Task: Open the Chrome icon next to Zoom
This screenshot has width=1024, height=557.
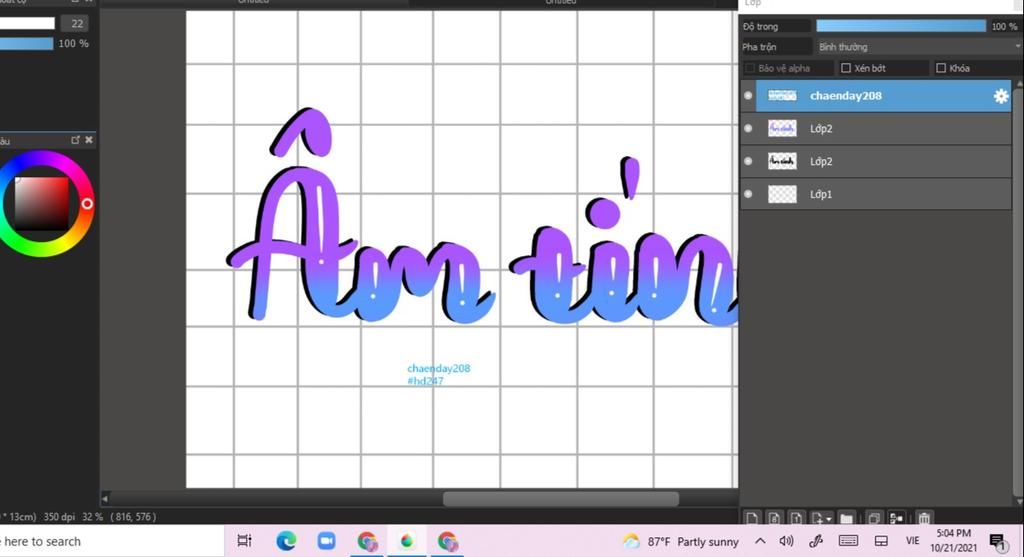Action: tap(367, 541)
